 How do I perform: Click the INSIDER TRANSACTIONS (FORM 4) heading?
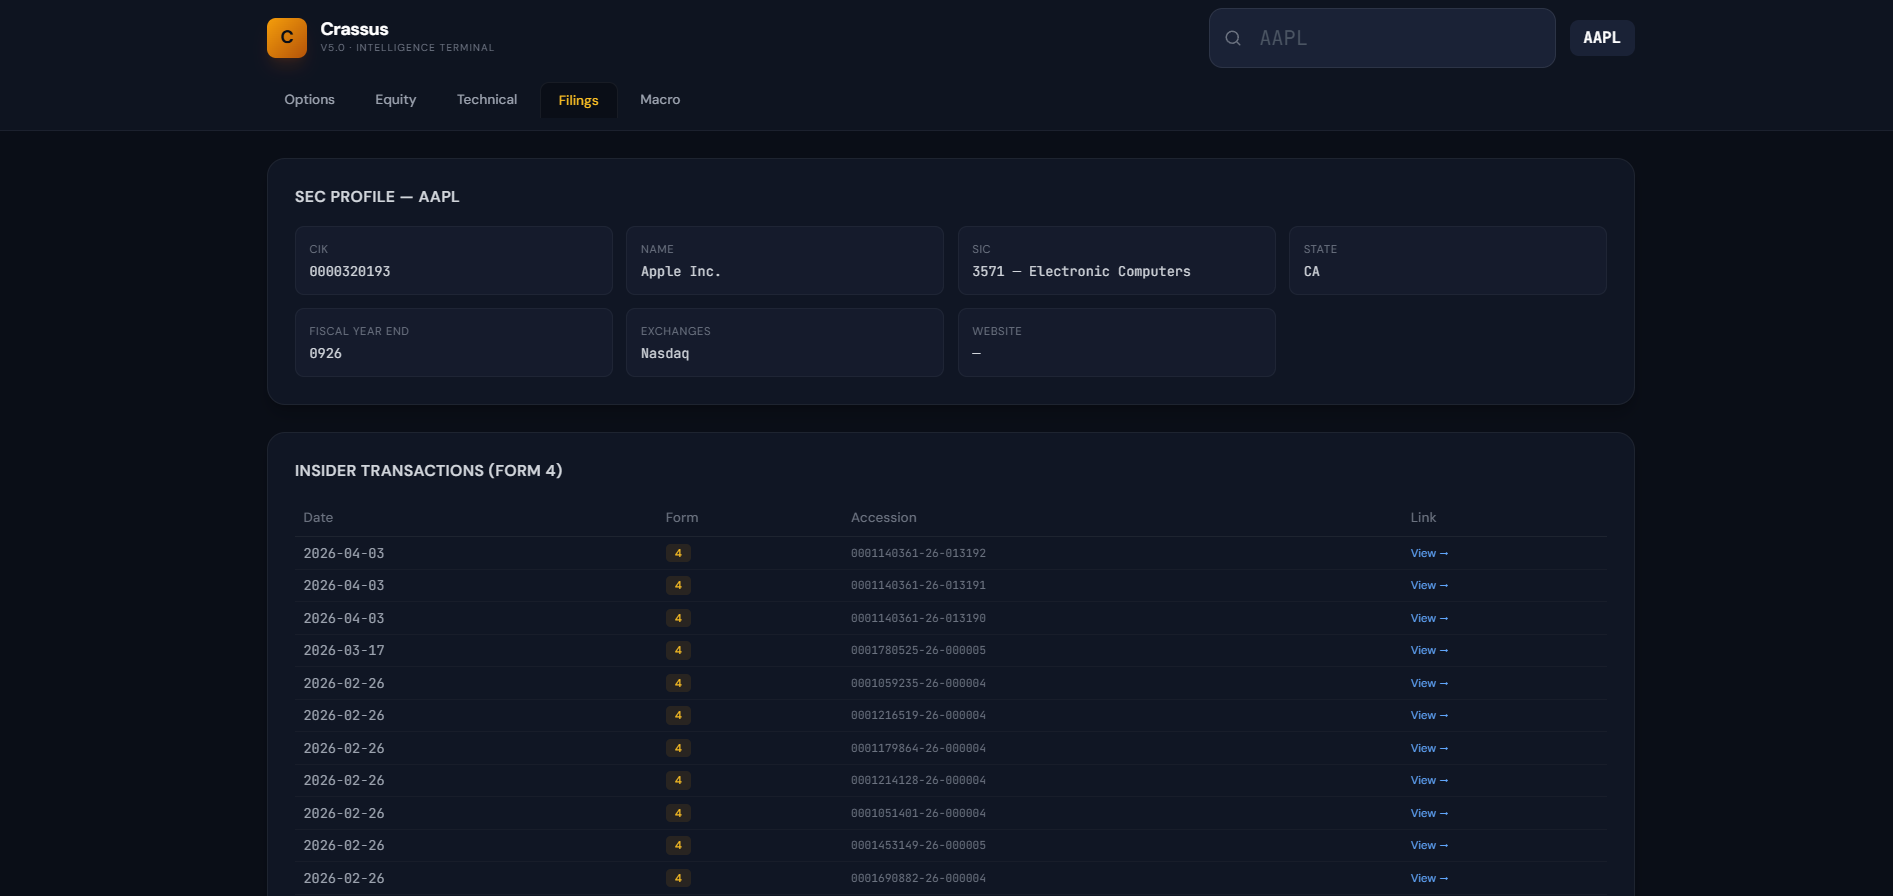428,471
